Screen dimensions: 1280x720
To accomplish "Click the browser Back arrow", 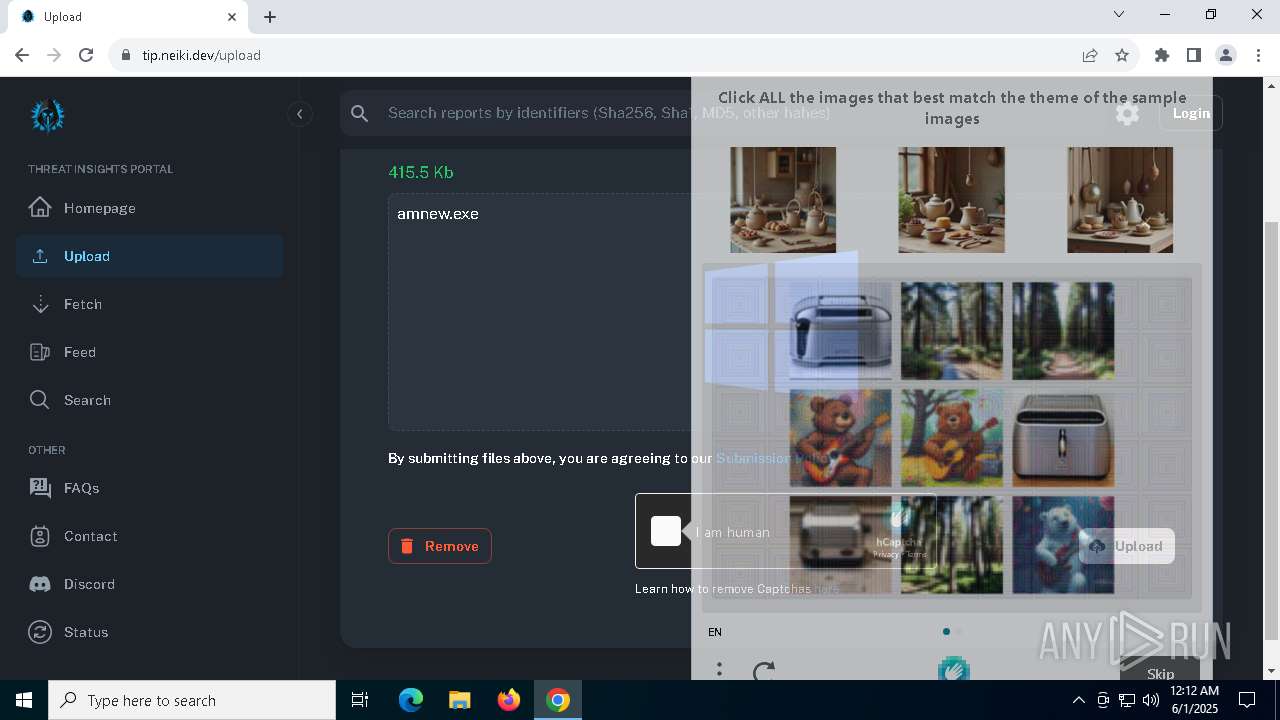I will [x=22, y=55].
